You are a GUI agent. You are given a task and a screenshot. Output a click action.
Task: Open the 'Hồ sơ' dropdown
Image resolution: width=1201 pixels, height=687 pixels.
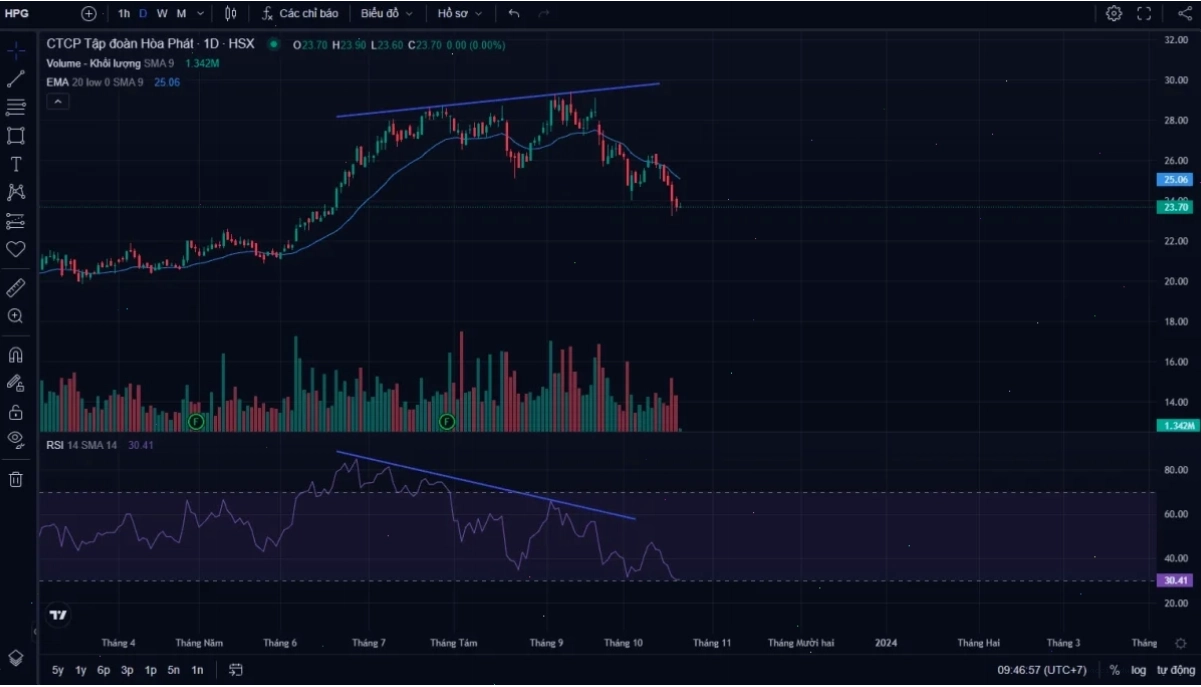(x=460, y=14)
